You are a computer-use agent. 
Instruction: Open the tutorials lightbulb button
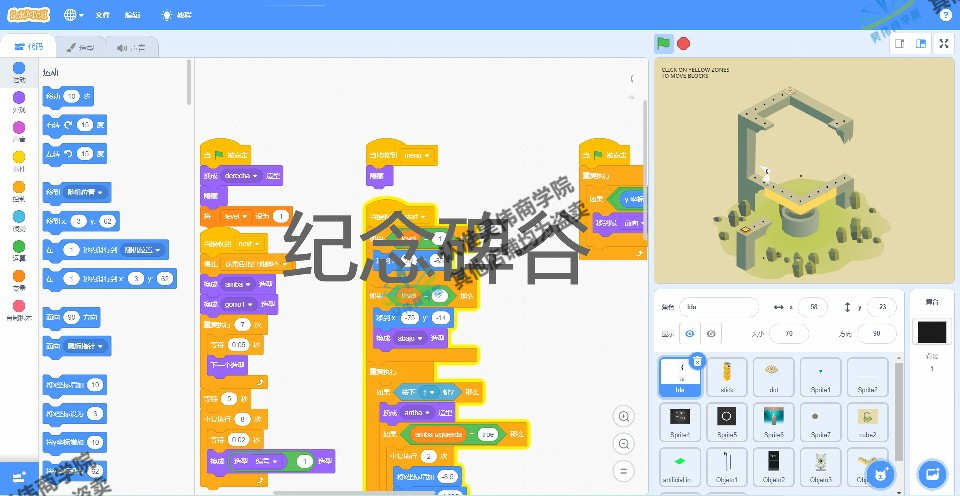[x=176, y=15]
